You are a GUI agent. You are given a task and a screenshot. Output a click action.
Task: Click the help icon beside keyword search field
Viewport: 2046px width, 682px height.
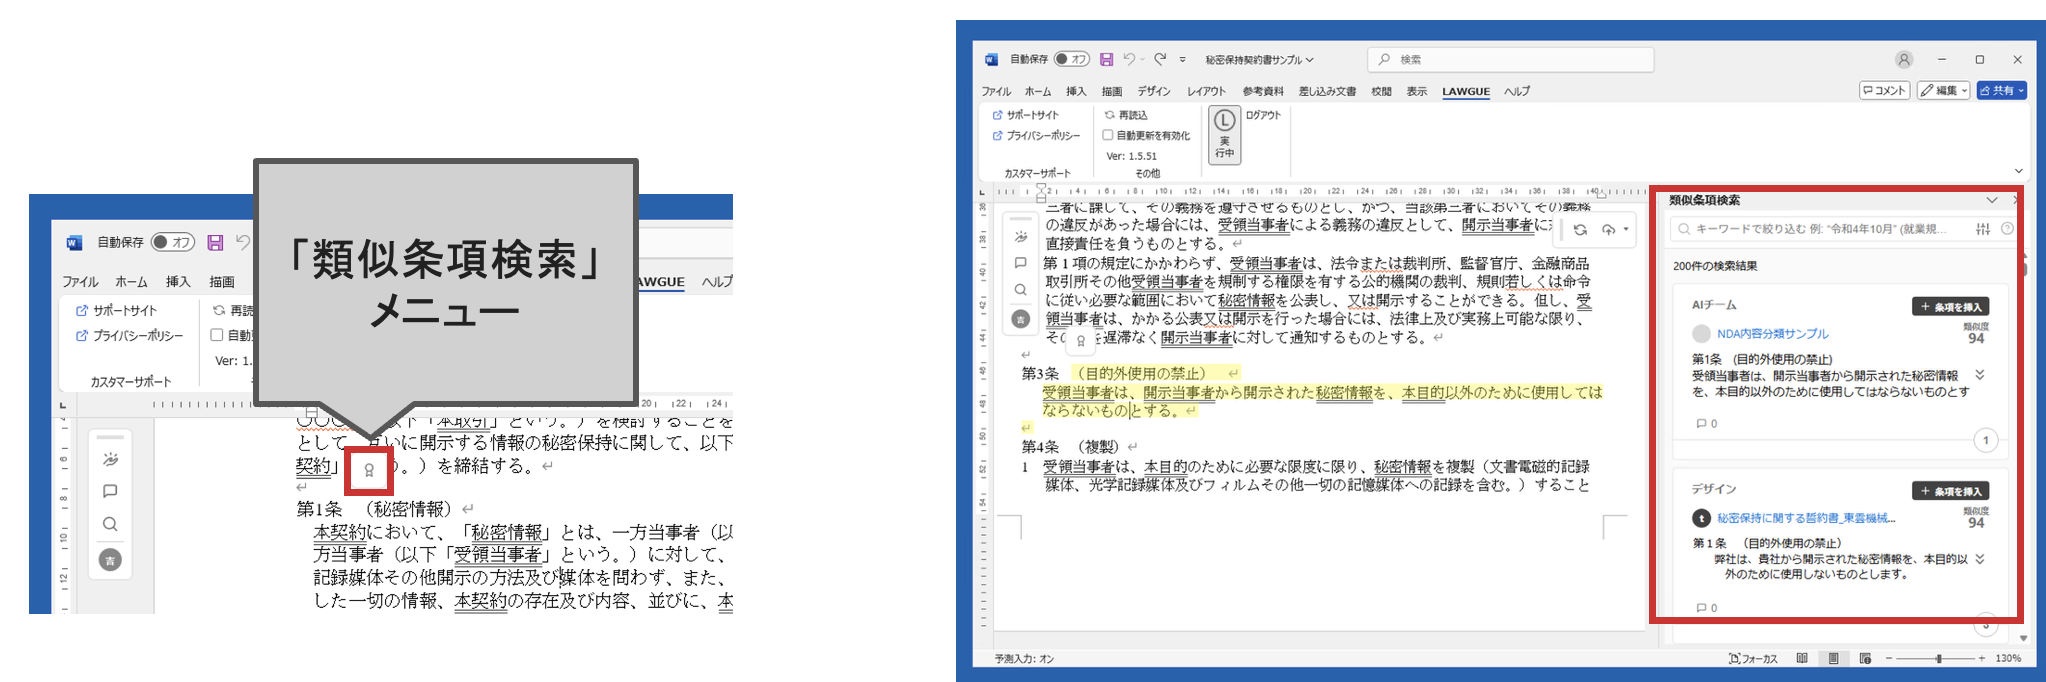(x=2006, y=229)
